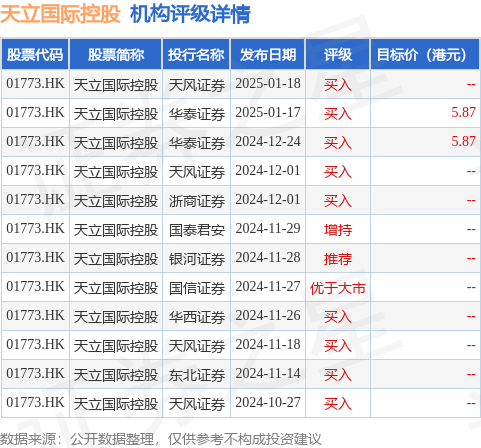Click the 目标价（港元） column header
The height and width of the screenshot is (448, 481).
(x=425, y=54)
